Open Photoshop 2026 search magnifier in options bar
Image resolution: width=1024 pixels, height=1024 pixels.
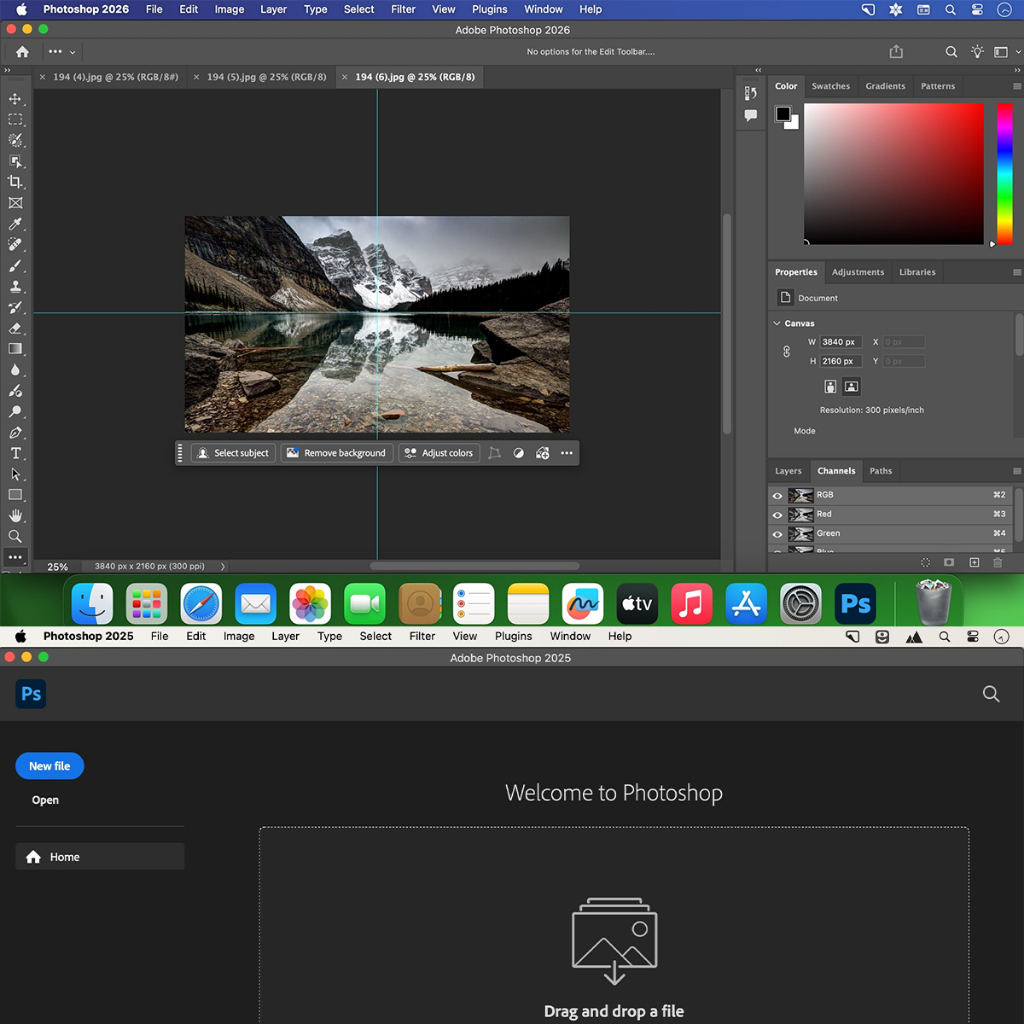click(x=951, y=52)
